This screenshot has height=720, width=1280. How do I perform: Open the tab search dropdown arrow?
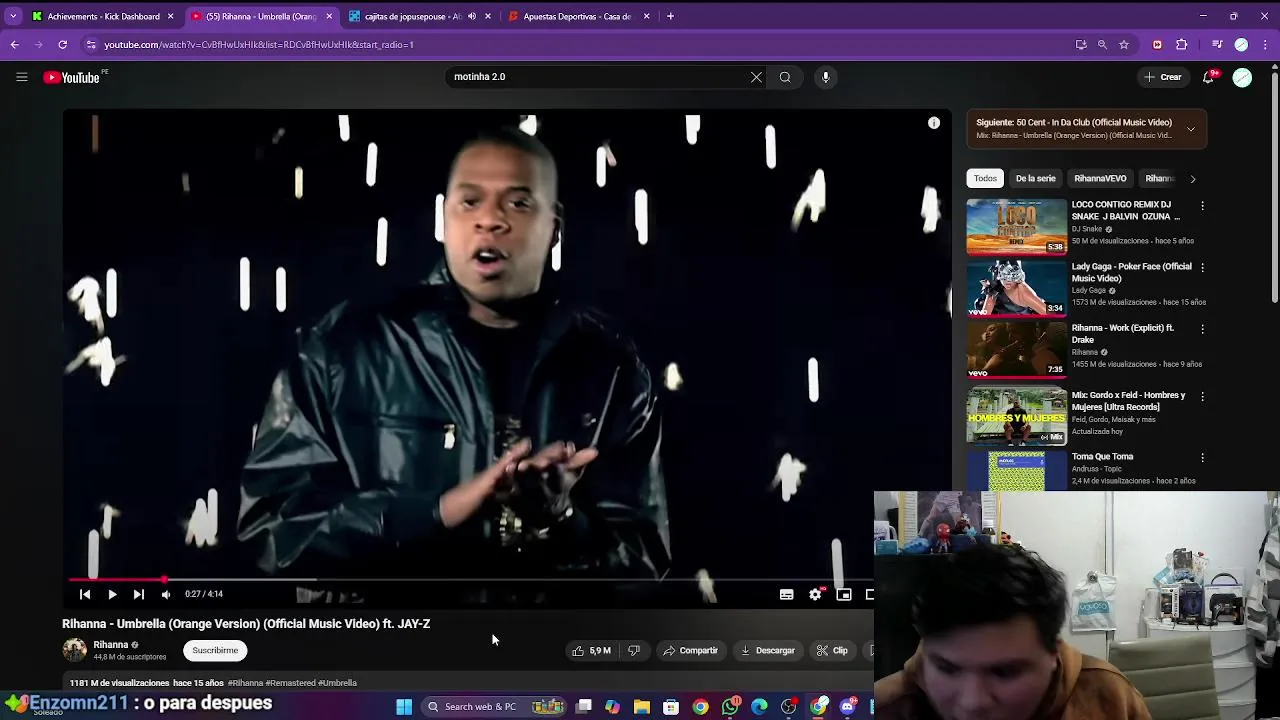click(13, 16)
